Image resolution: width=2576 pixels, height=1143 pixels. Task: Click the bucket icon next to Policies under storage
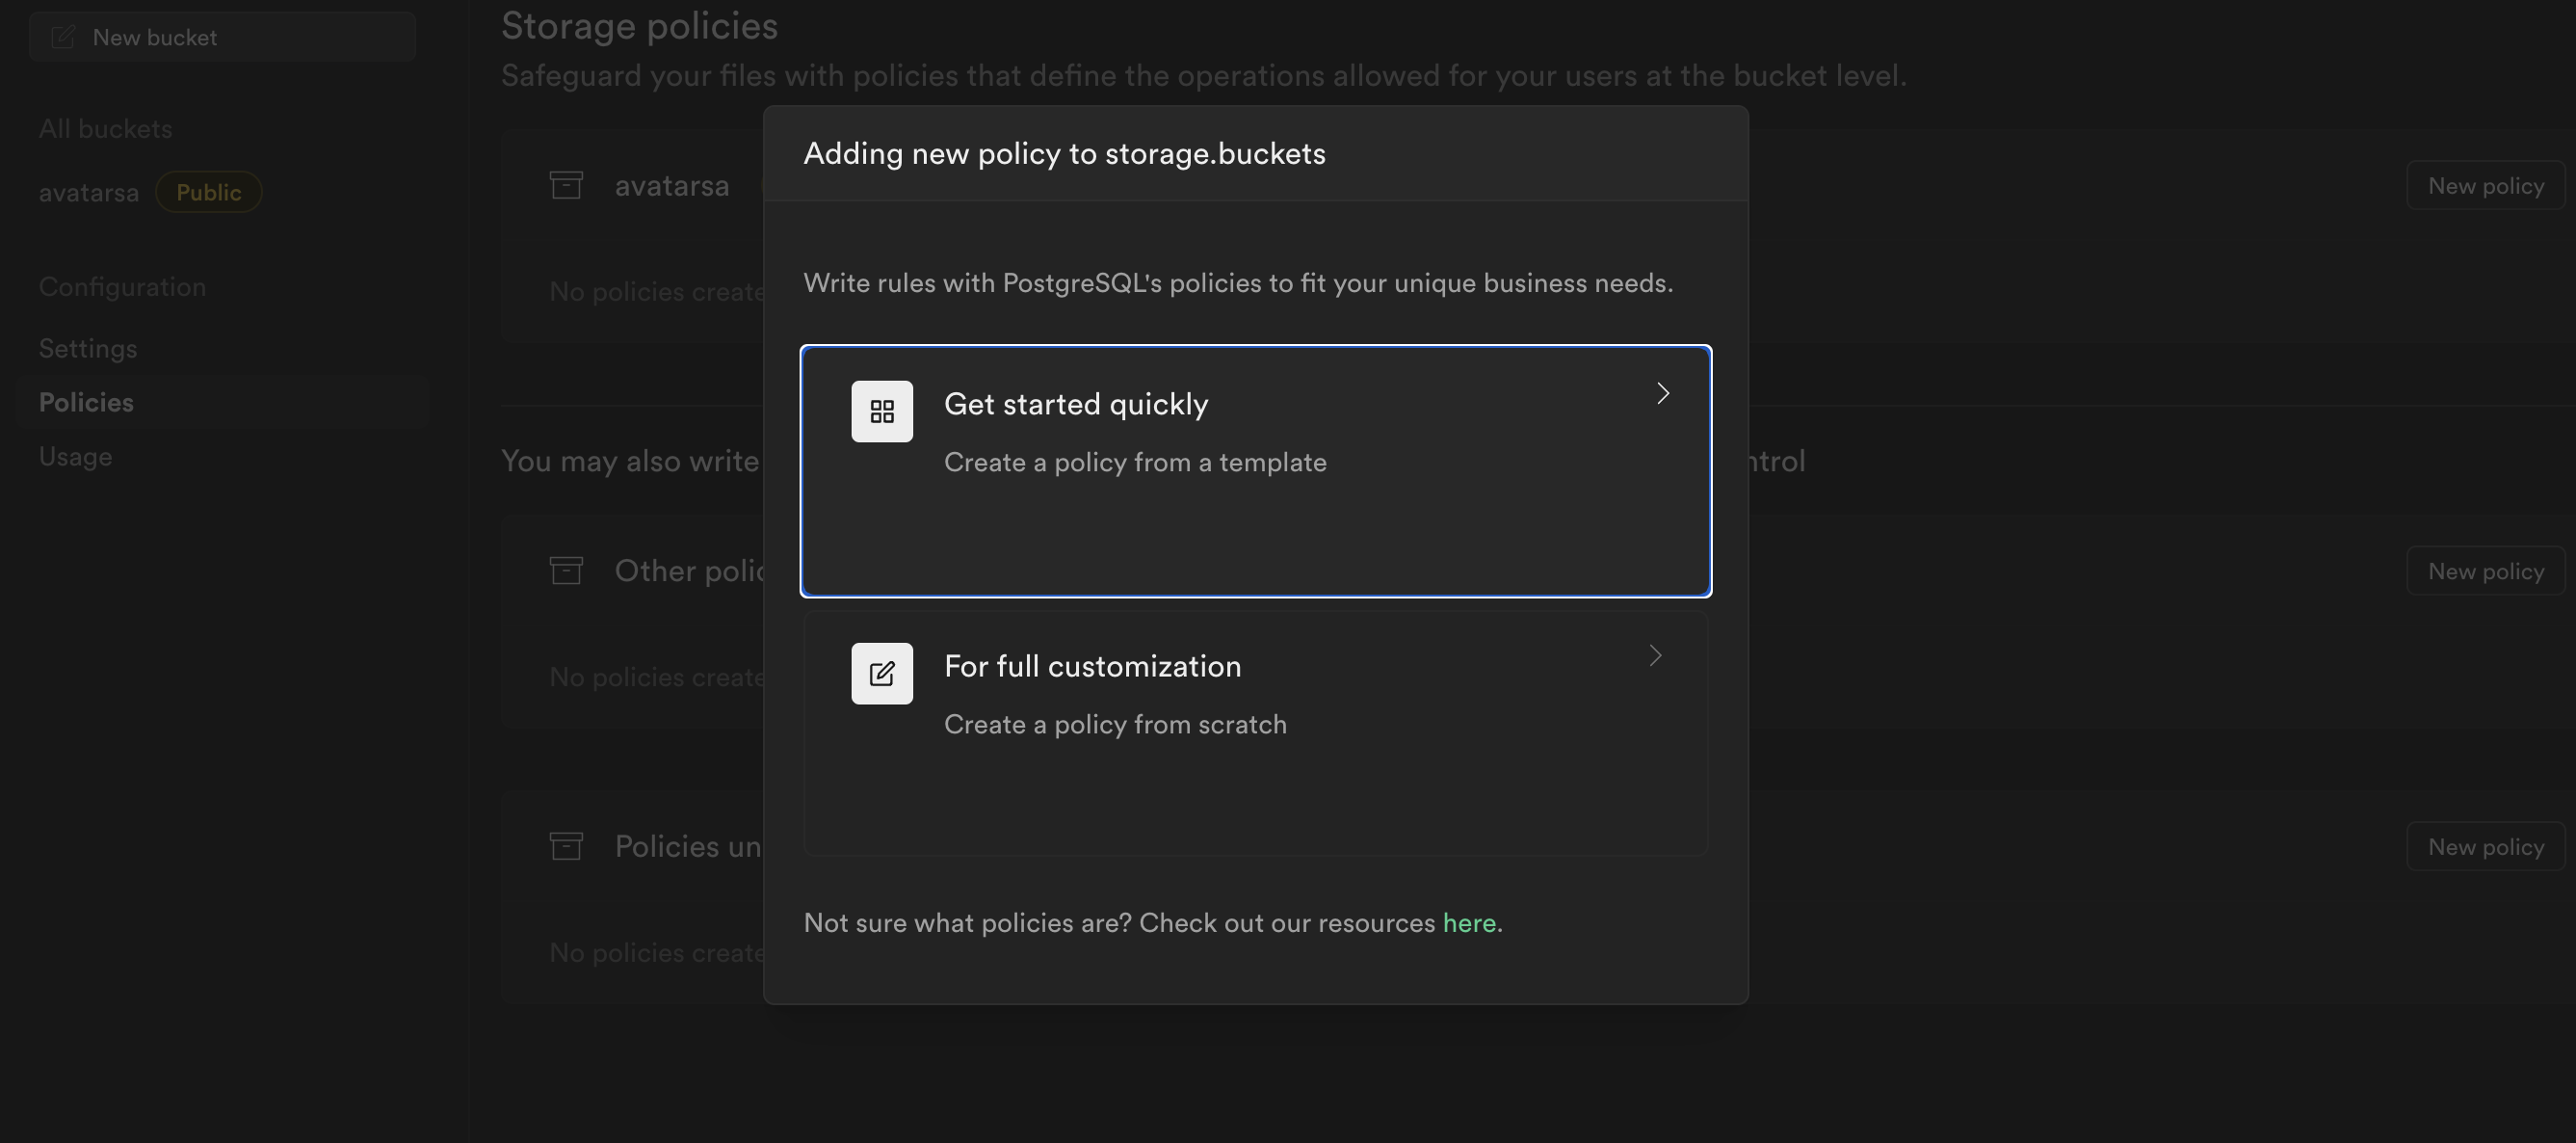coord(566,845)
